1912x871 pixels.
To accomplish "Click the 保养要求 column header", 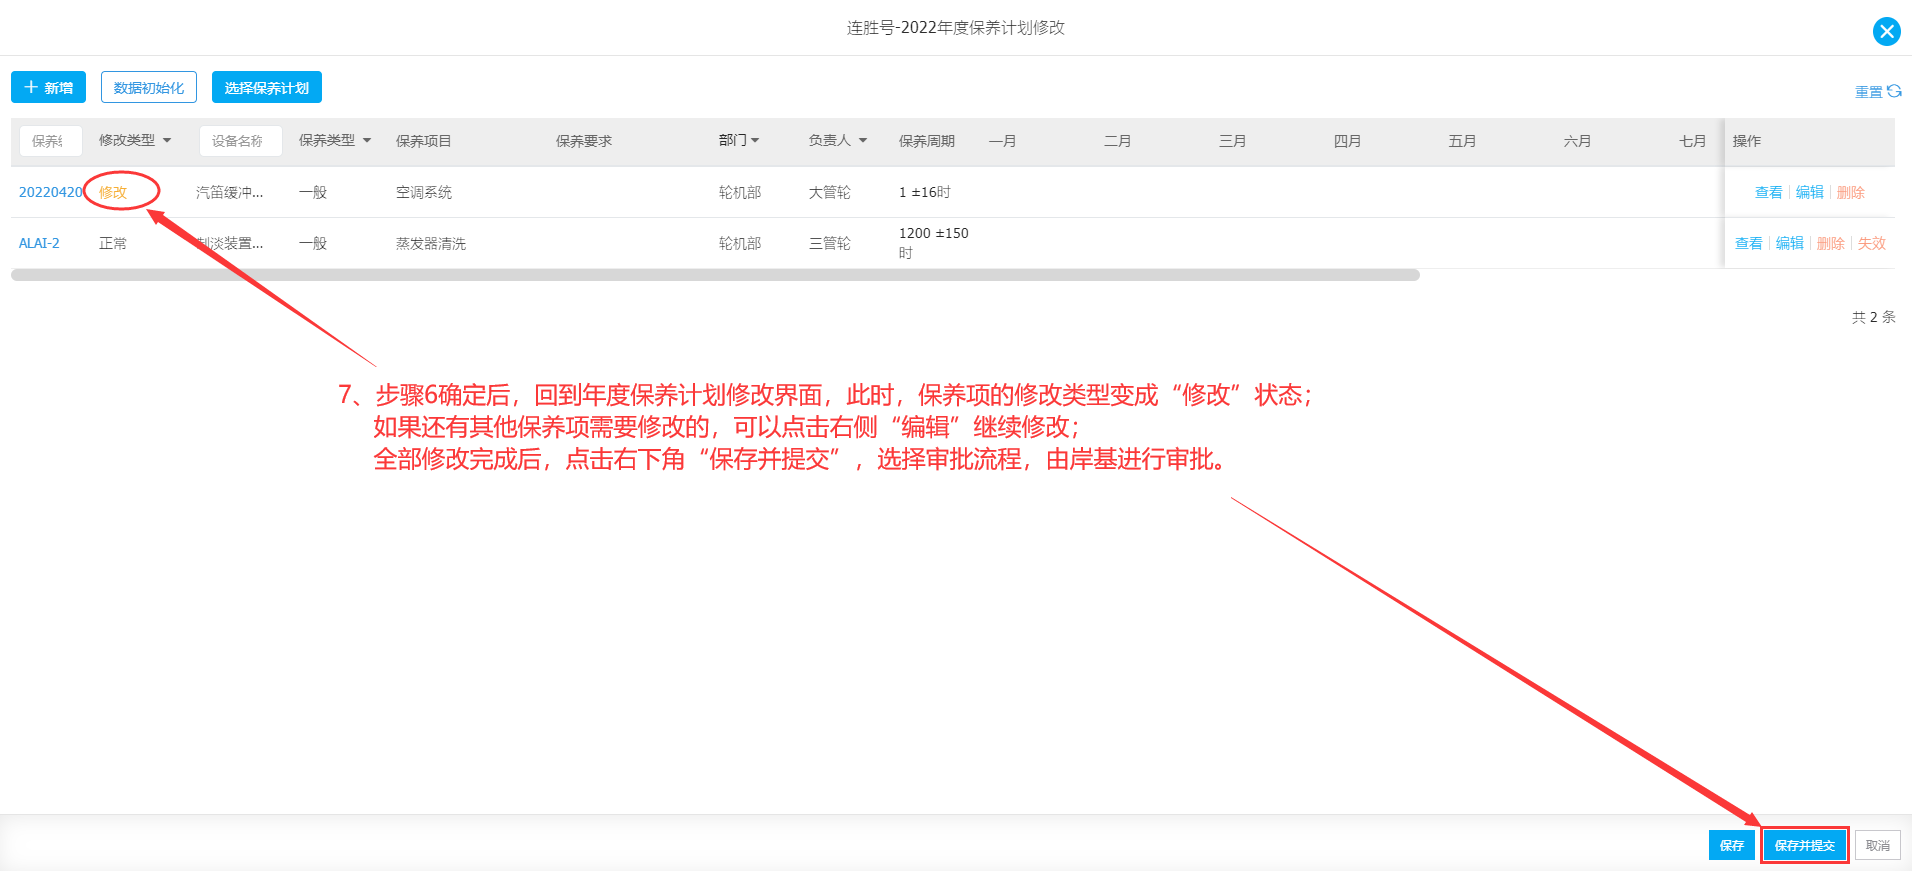I will pyautogui.click(x=584, y=141).
